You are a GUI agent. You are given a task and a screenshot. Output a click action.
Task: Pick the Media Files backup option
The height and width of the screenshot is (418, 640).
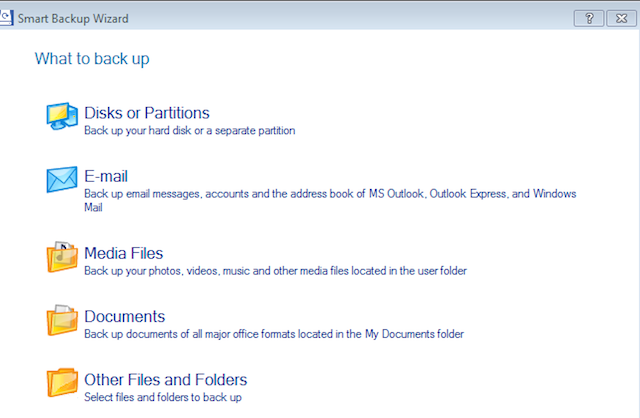pos(123,253)
